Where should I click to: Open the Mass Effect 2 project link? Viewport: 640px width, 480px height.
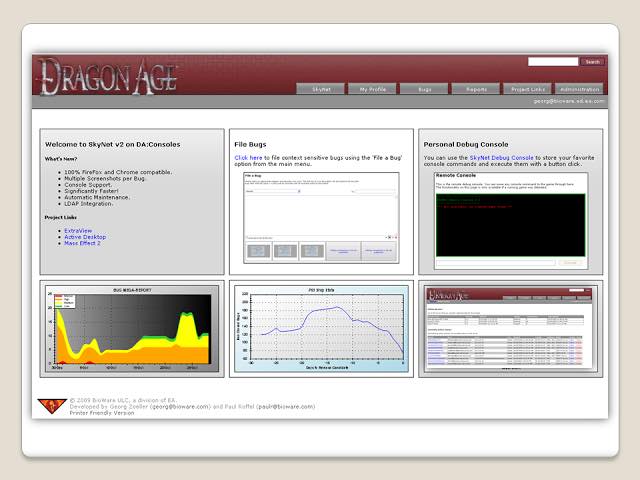(83, 243)
